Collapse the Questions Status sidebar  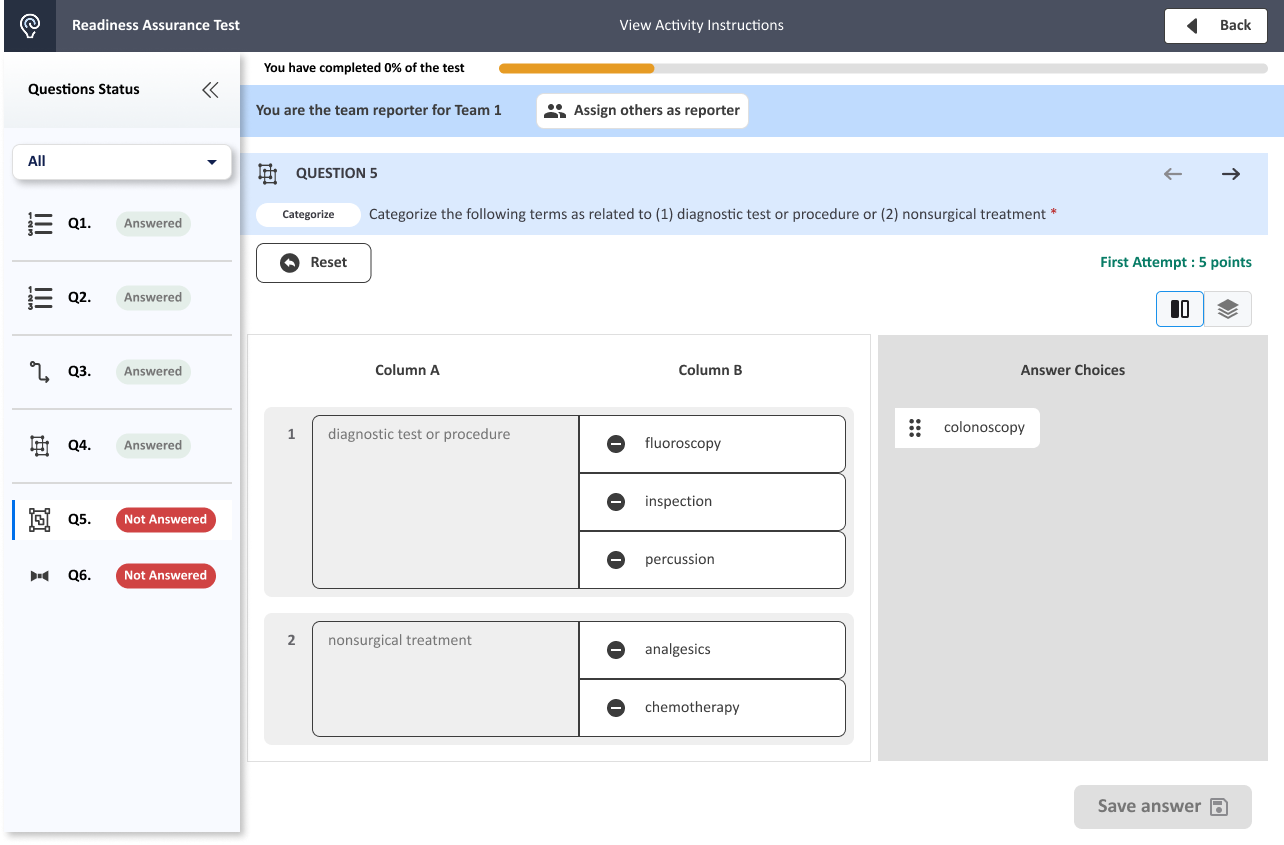[210, 90]
